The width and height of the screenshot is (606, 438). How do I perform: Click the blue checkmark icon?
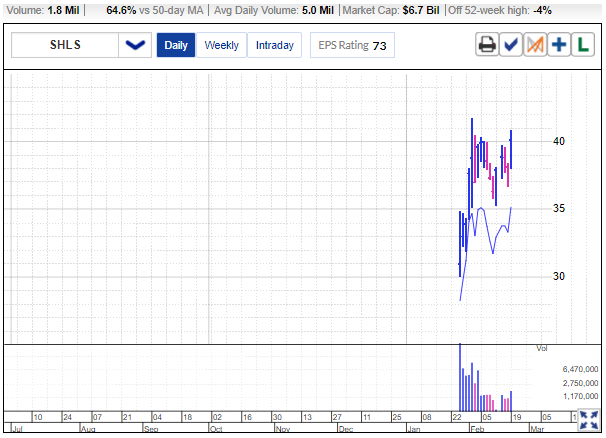[x=511, y=46]
